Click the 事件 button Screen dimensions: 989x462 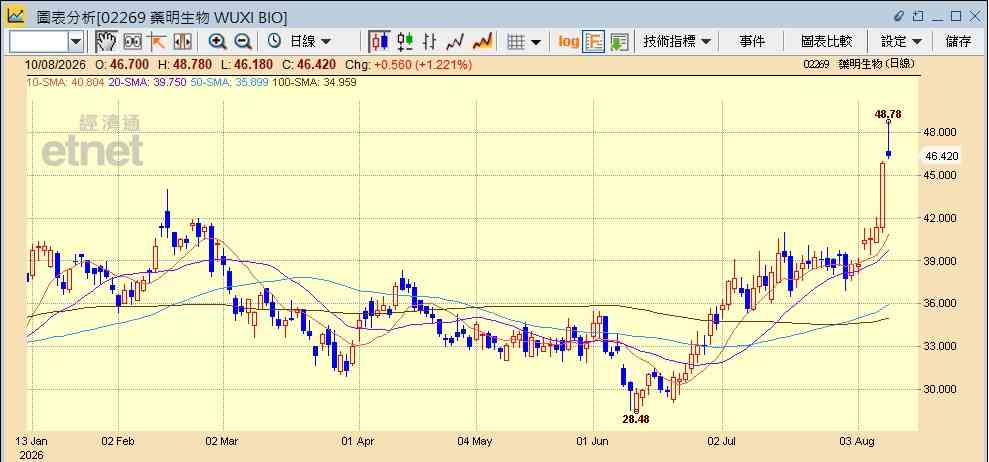(752, 42)
